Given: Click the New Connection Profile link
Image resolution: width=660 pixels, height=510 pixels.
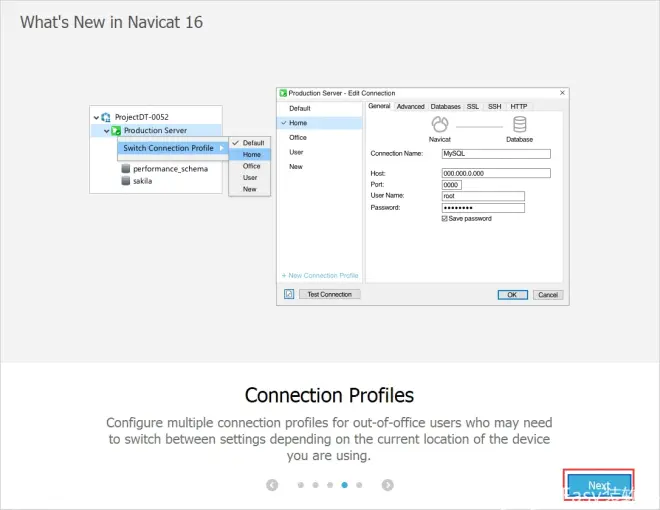Looking at the screenshot, I should [x=320, y=276].
